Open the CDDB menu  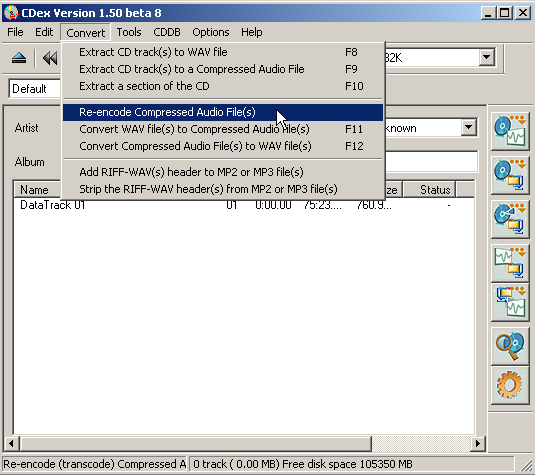click(x=167, y=32)
